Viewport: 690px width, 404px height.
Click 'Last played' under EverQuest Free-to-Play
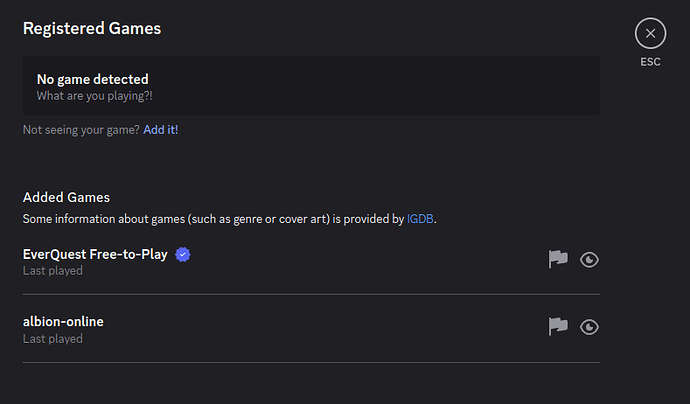point(53,271)
